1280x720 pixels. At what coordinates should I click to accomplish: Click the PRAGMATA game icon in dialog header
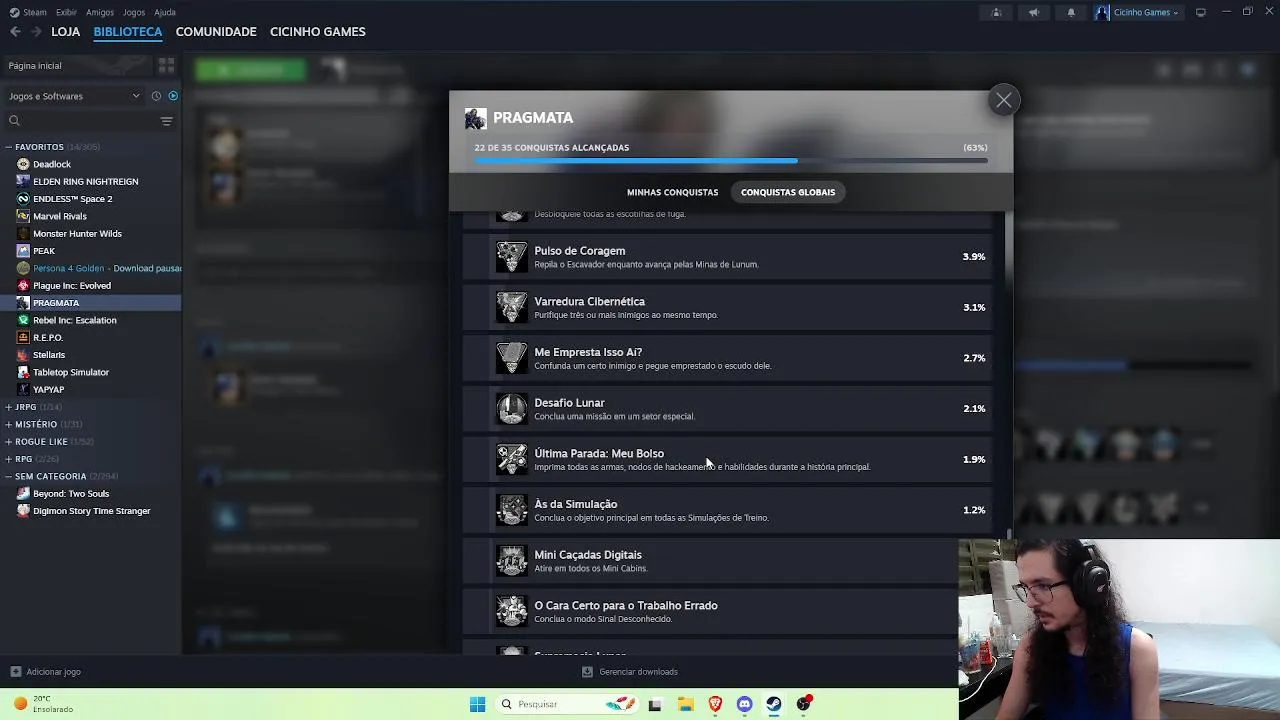476,119
